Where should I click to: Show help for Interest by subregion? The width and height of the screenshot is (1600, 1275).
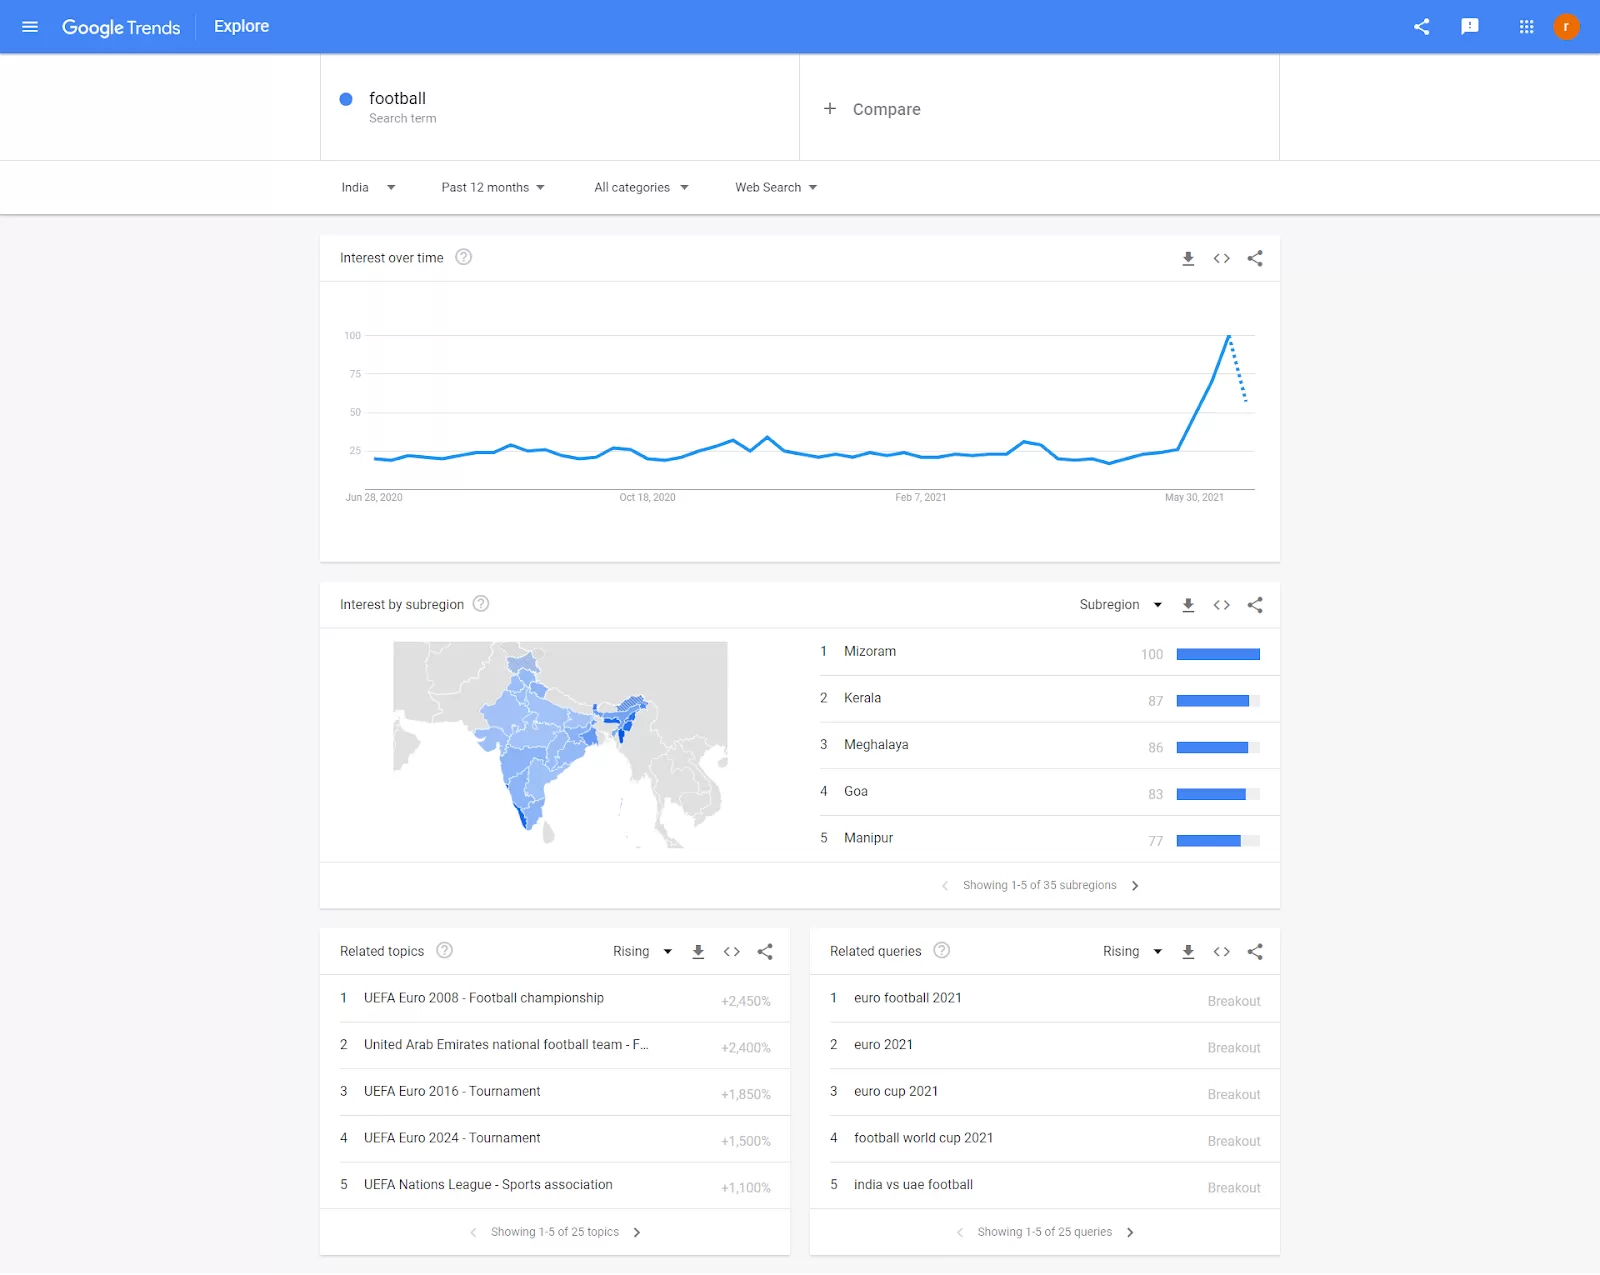coord(481,604)
